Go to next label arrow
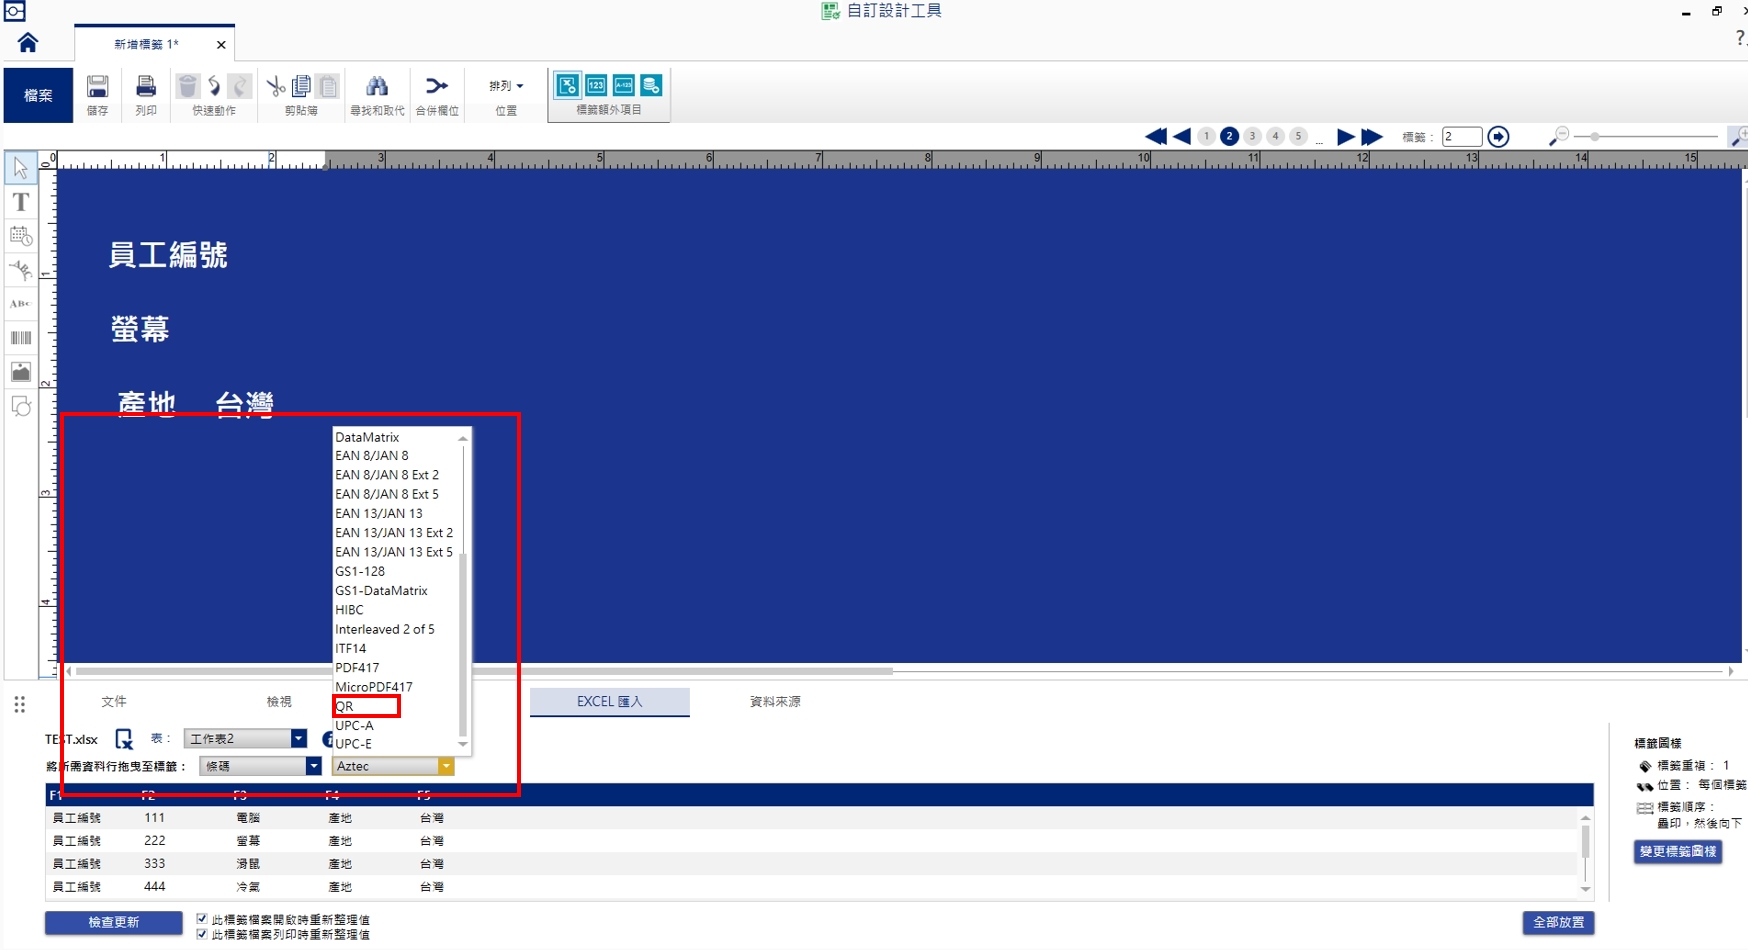The width and height of the screenshot is (1748, 950). (x=1346, y=136)
